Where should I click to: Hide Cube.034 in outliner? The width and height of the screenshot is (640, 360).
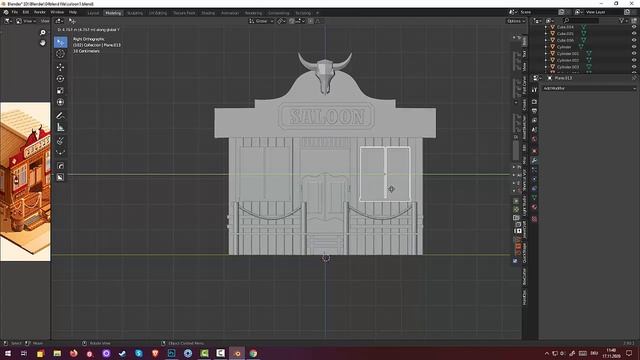[x=634, y=27]
